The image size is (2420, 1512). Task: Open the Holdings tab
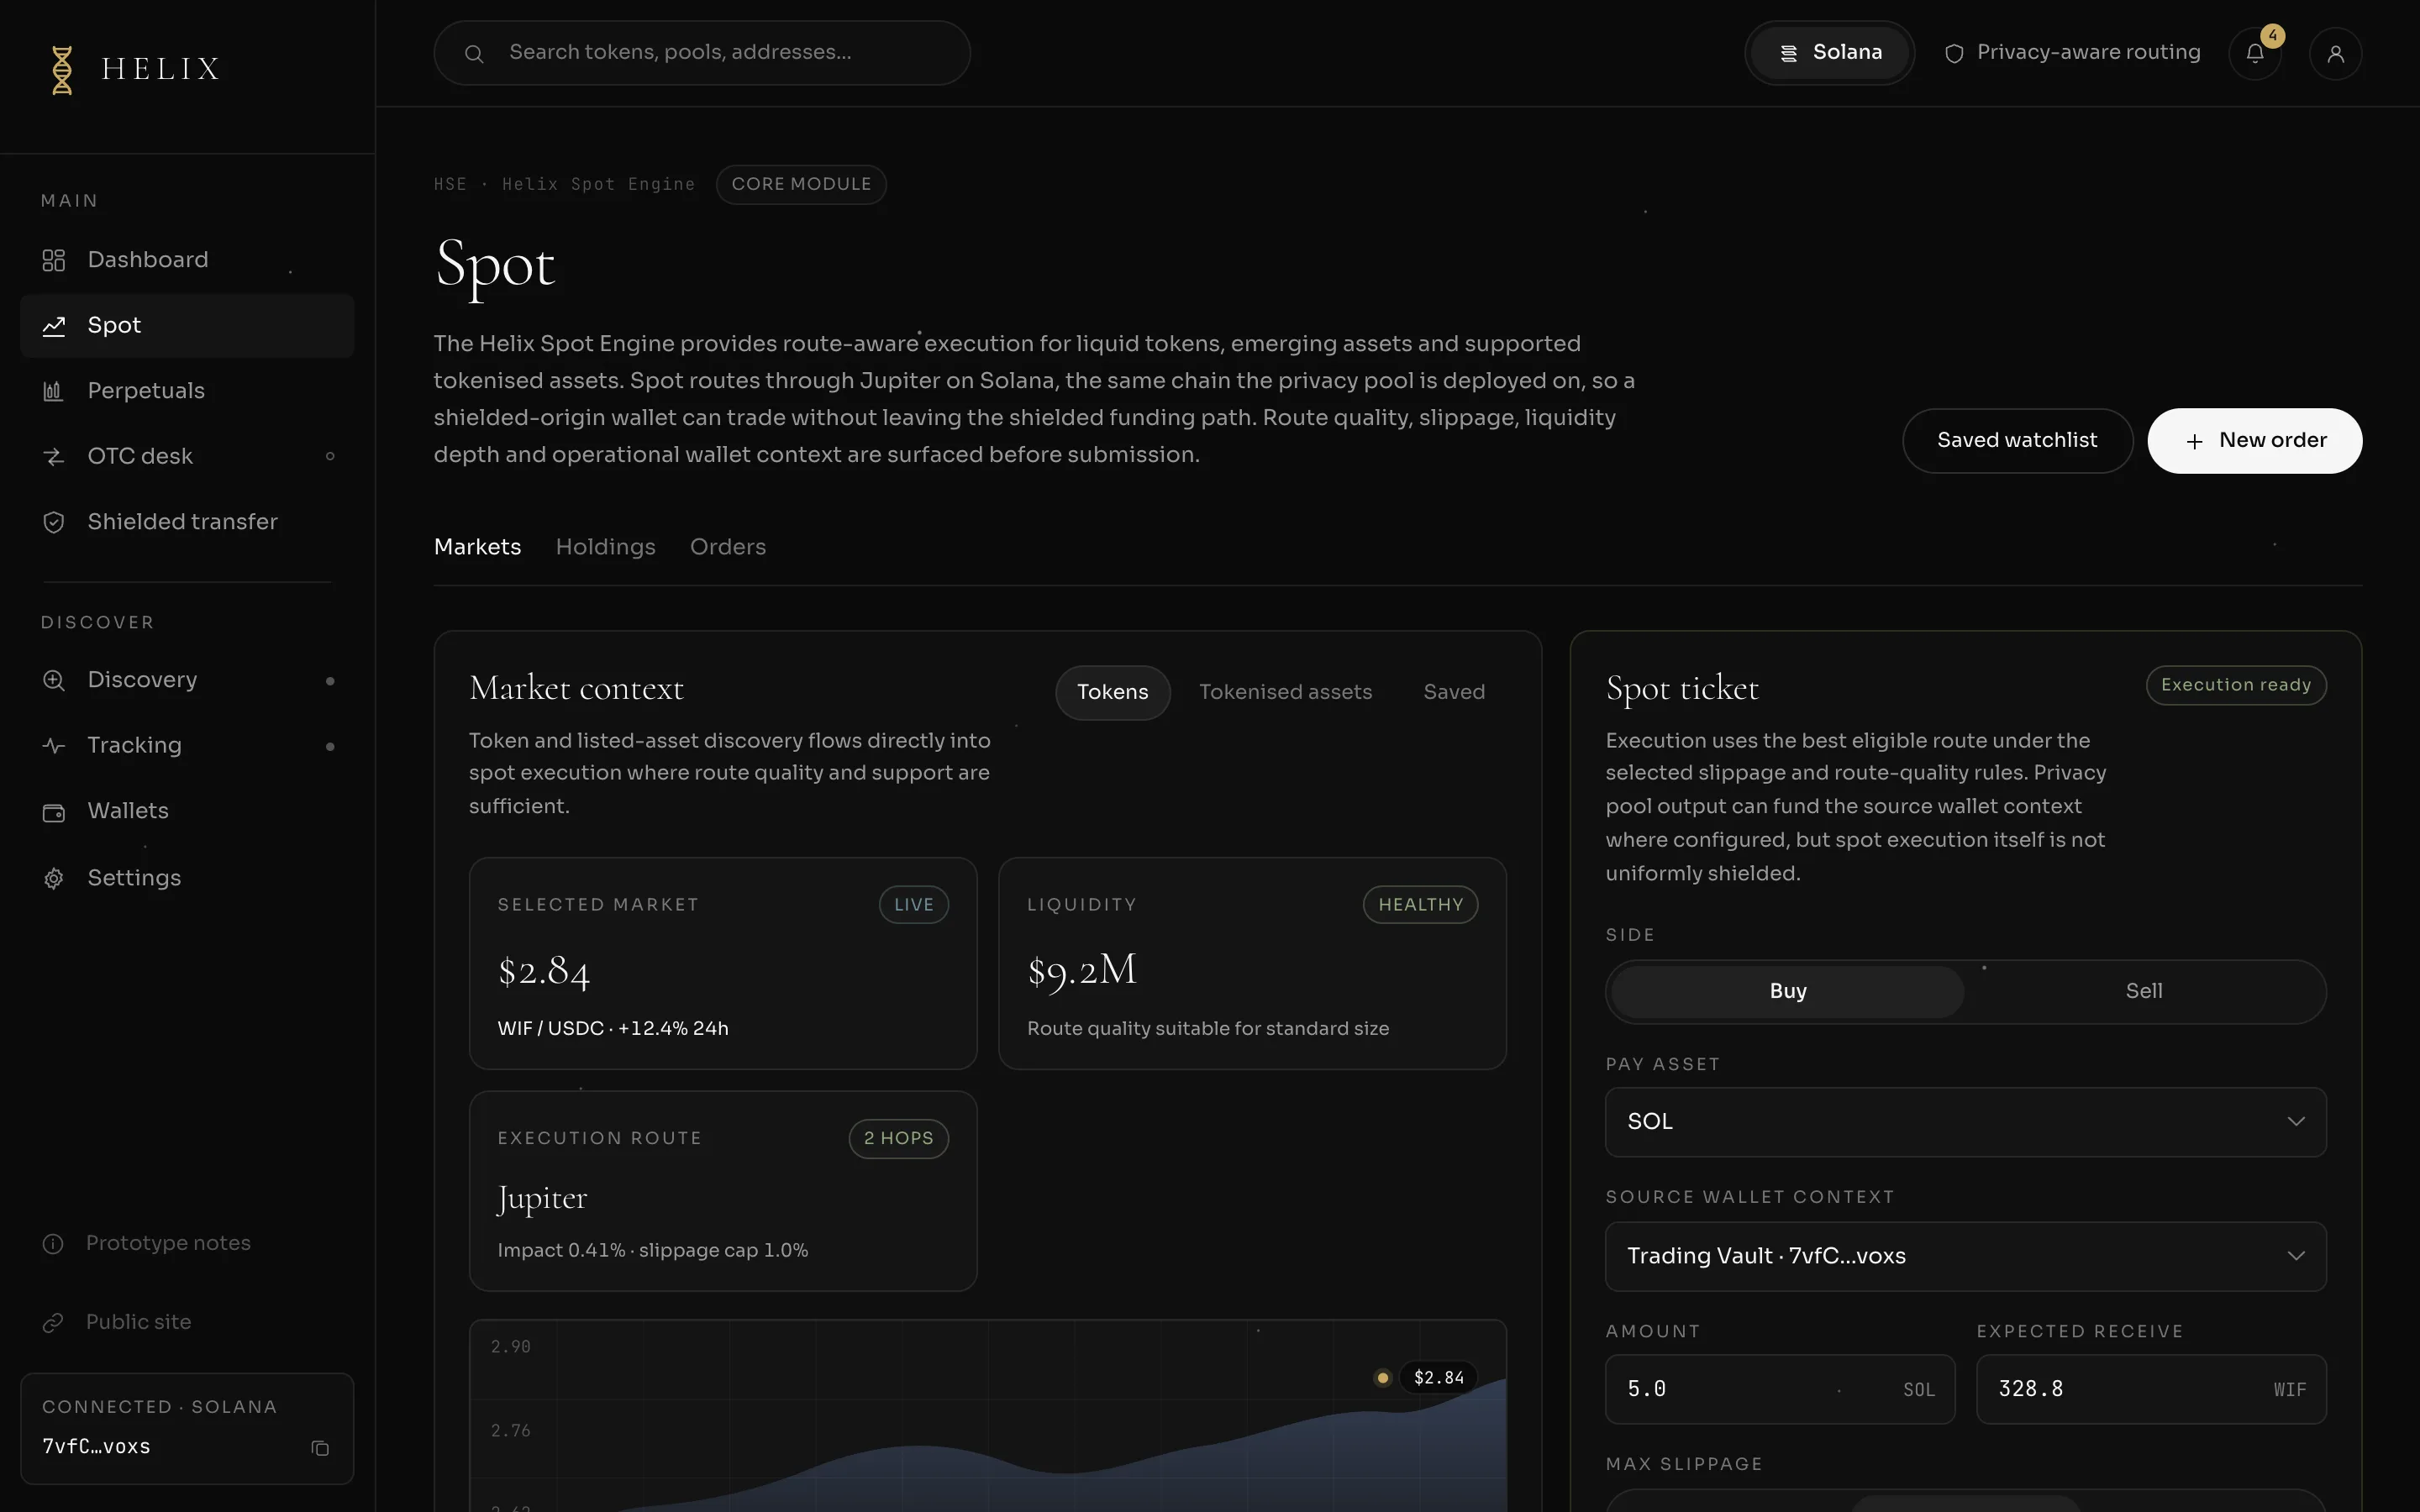tap(605, 547)
